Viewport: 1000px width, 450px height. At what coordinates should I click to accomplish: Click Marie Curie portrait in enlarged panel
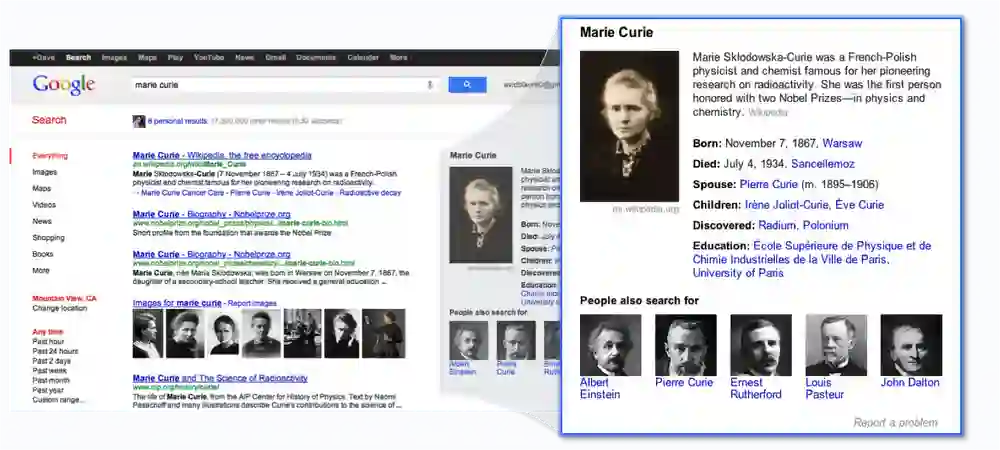[x=629, y=126]
